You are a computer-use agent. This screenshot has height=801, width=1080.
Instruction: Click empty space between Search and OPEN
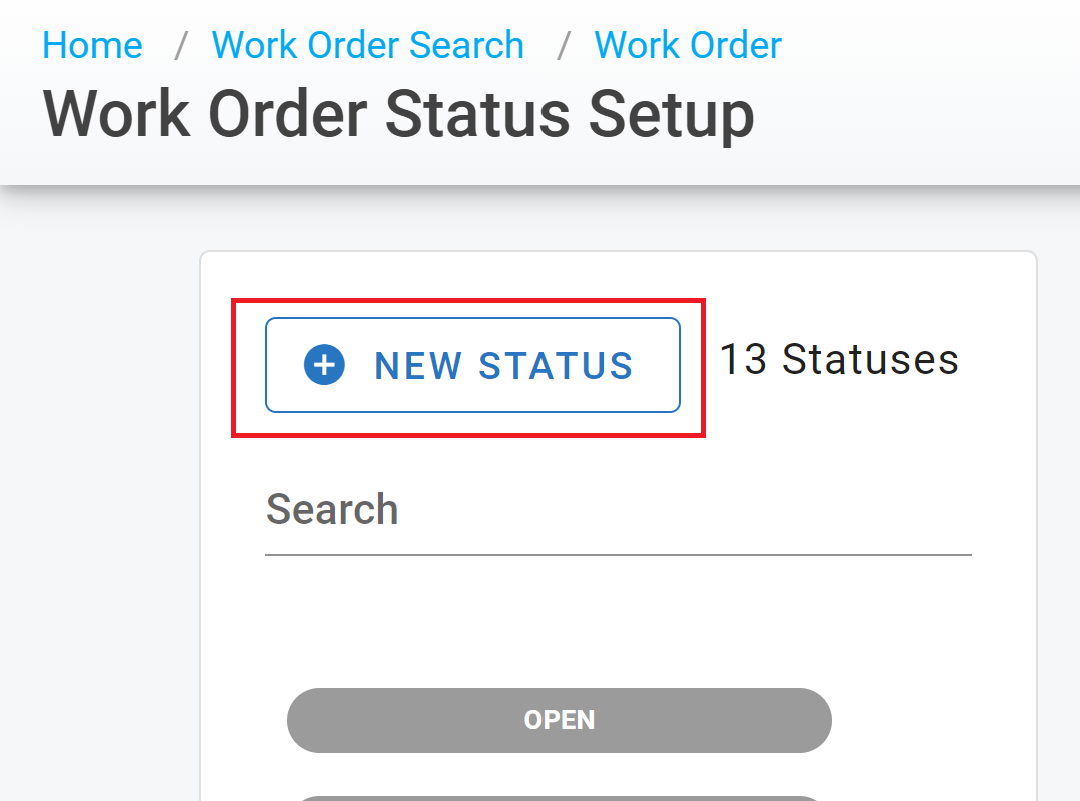point(559,620)
